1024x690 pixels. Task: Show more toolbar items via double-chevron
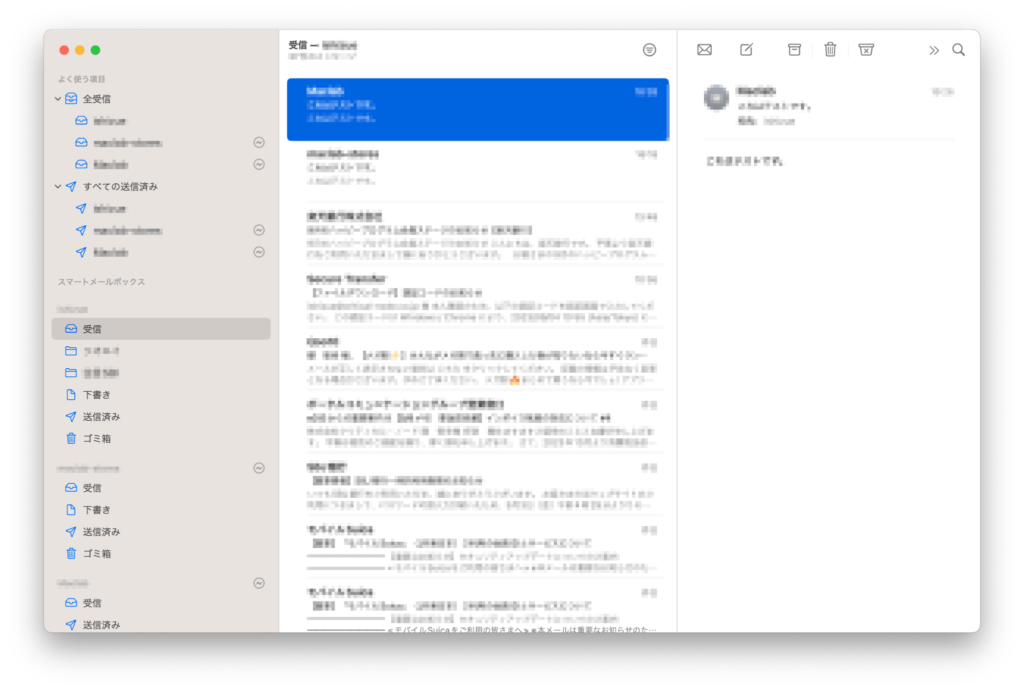pos(934,50)
